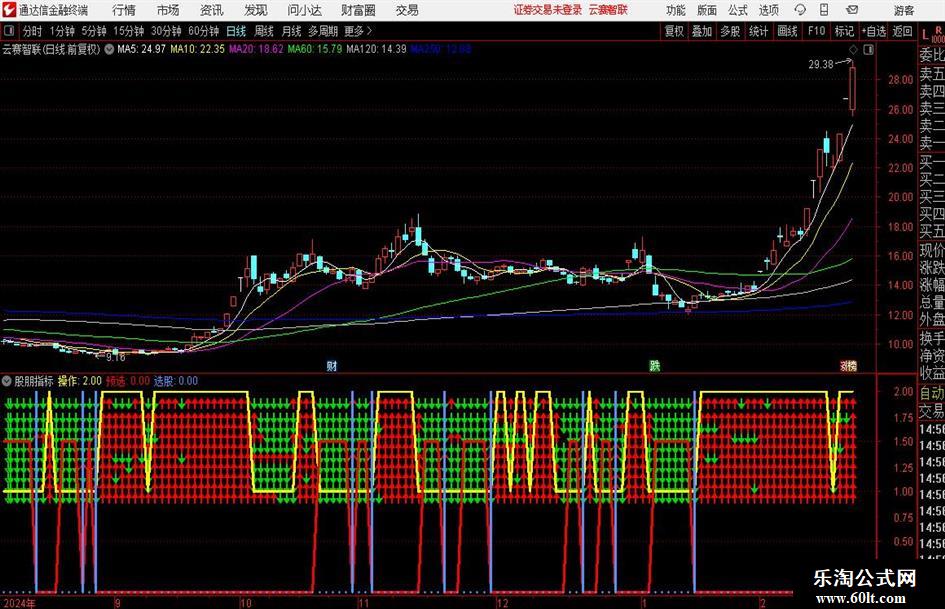This screenshot has height=609, width=945.
Task: Click the MA120: 14.39 value label
Action: coord(377,49)
